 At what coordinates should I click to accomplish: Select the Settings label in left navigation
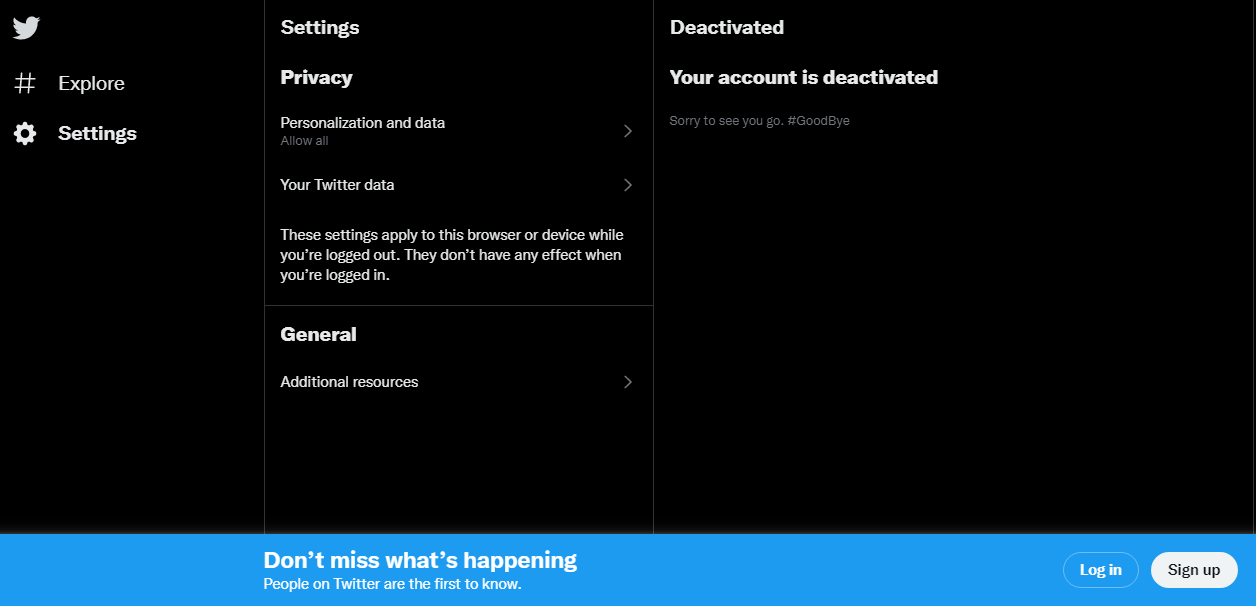97,133
